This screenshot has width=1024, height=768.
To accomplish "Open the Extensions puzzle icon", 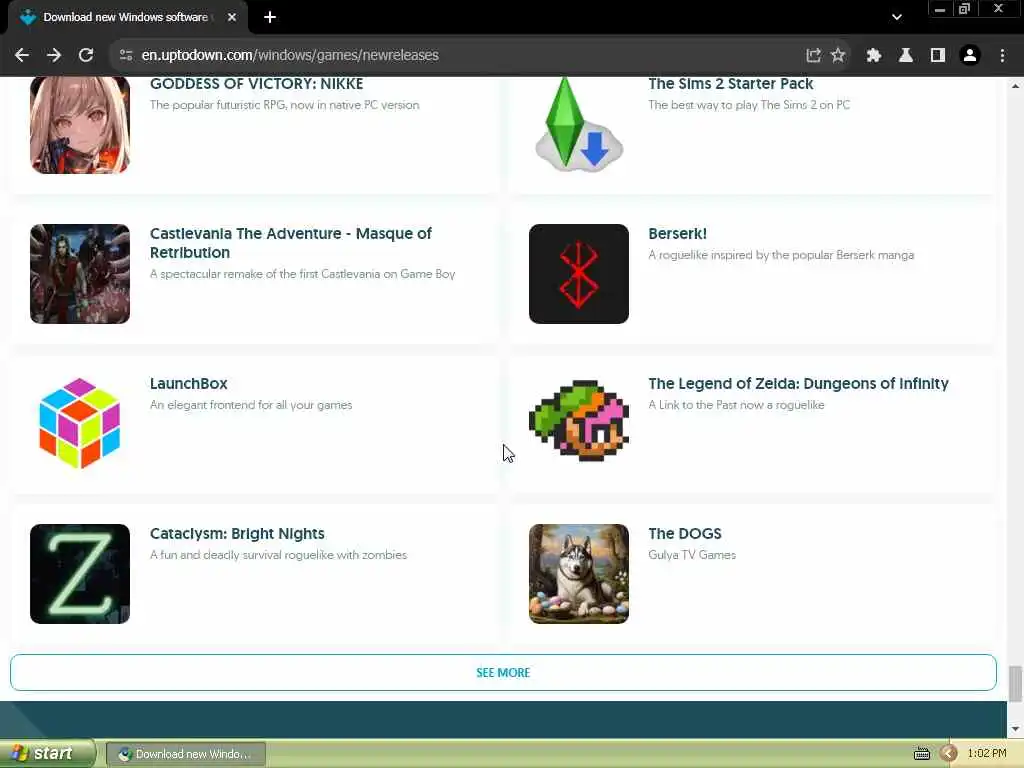I will [x=874, y=56].
